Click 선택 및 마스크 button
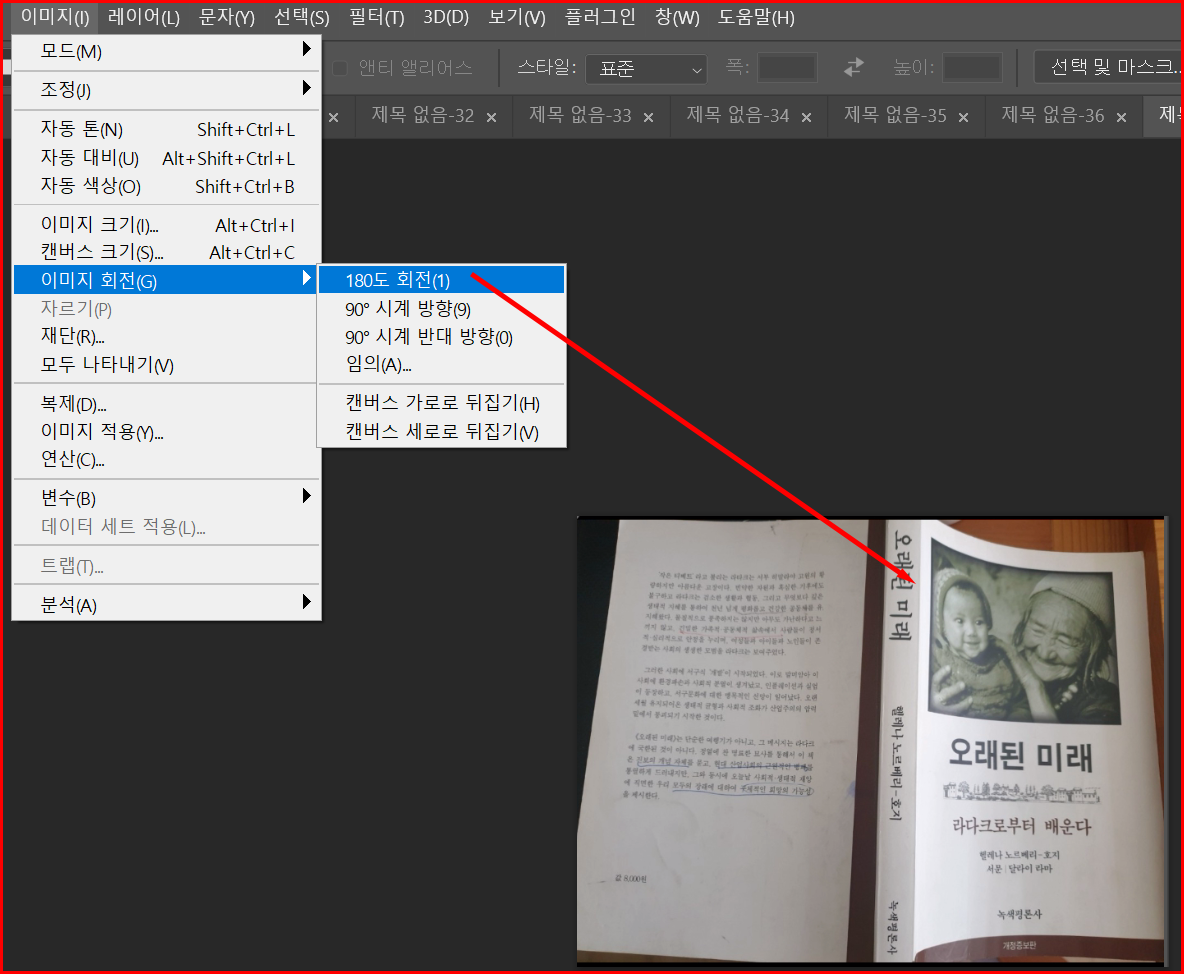1184x974 pixels. (1108, 67)
